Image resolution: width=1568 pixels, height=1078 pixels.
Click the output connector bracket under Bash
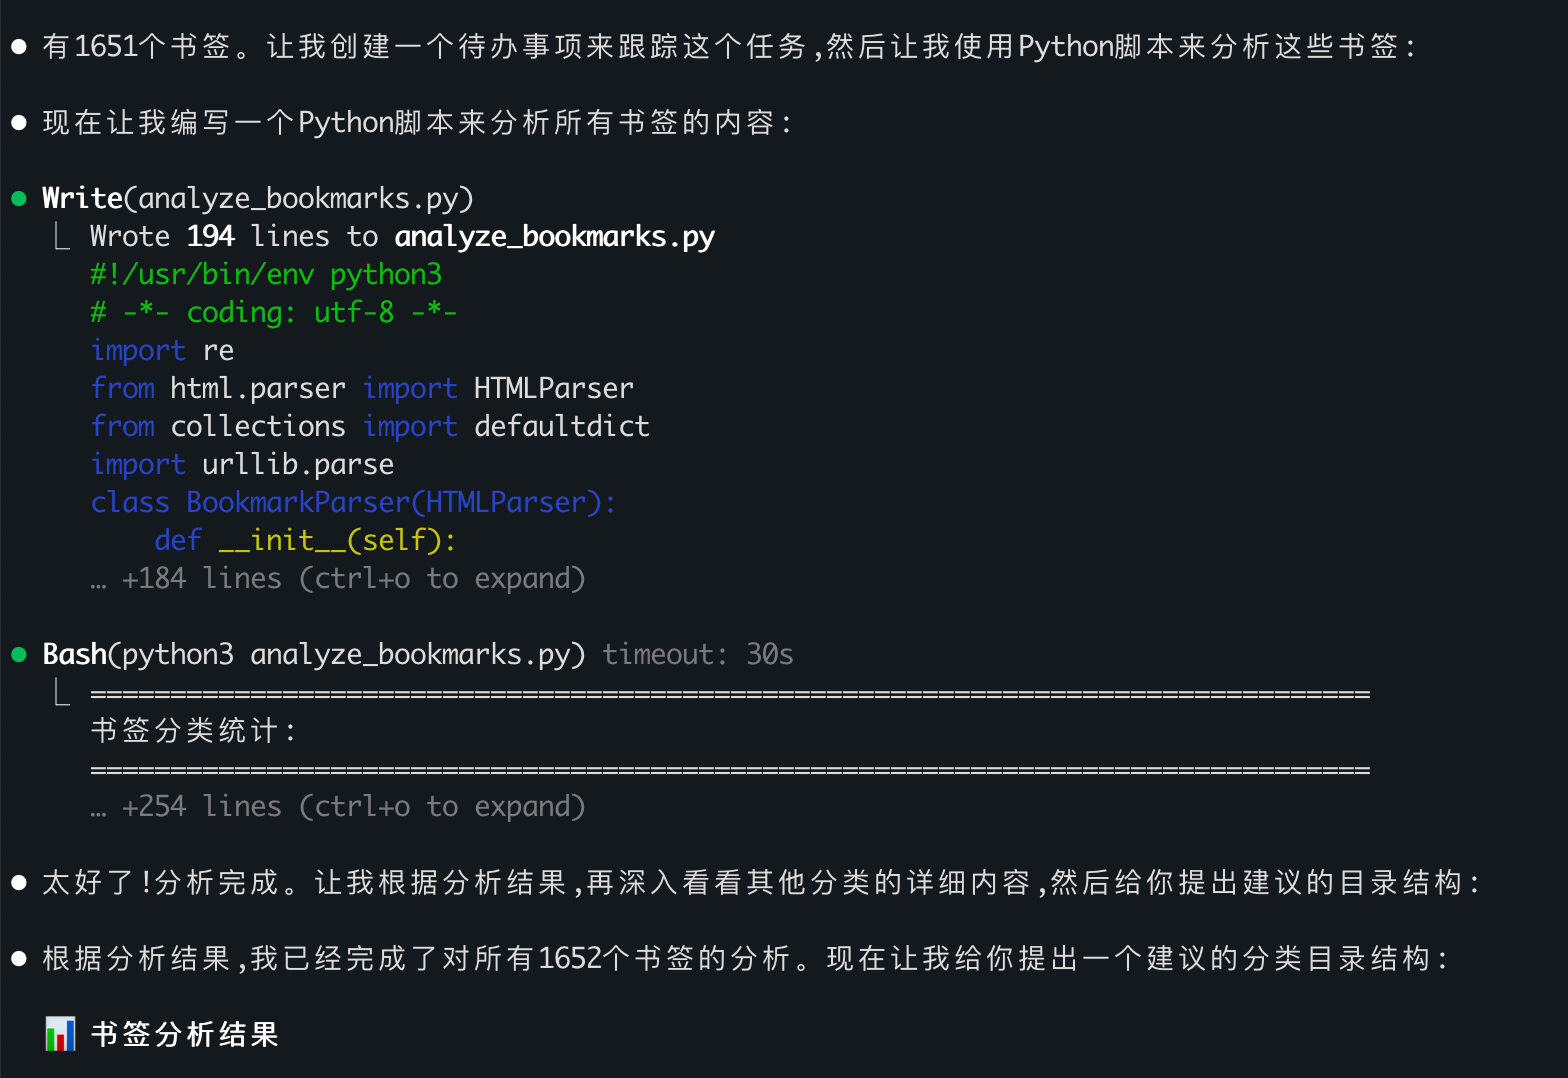[x=62, y=692]
